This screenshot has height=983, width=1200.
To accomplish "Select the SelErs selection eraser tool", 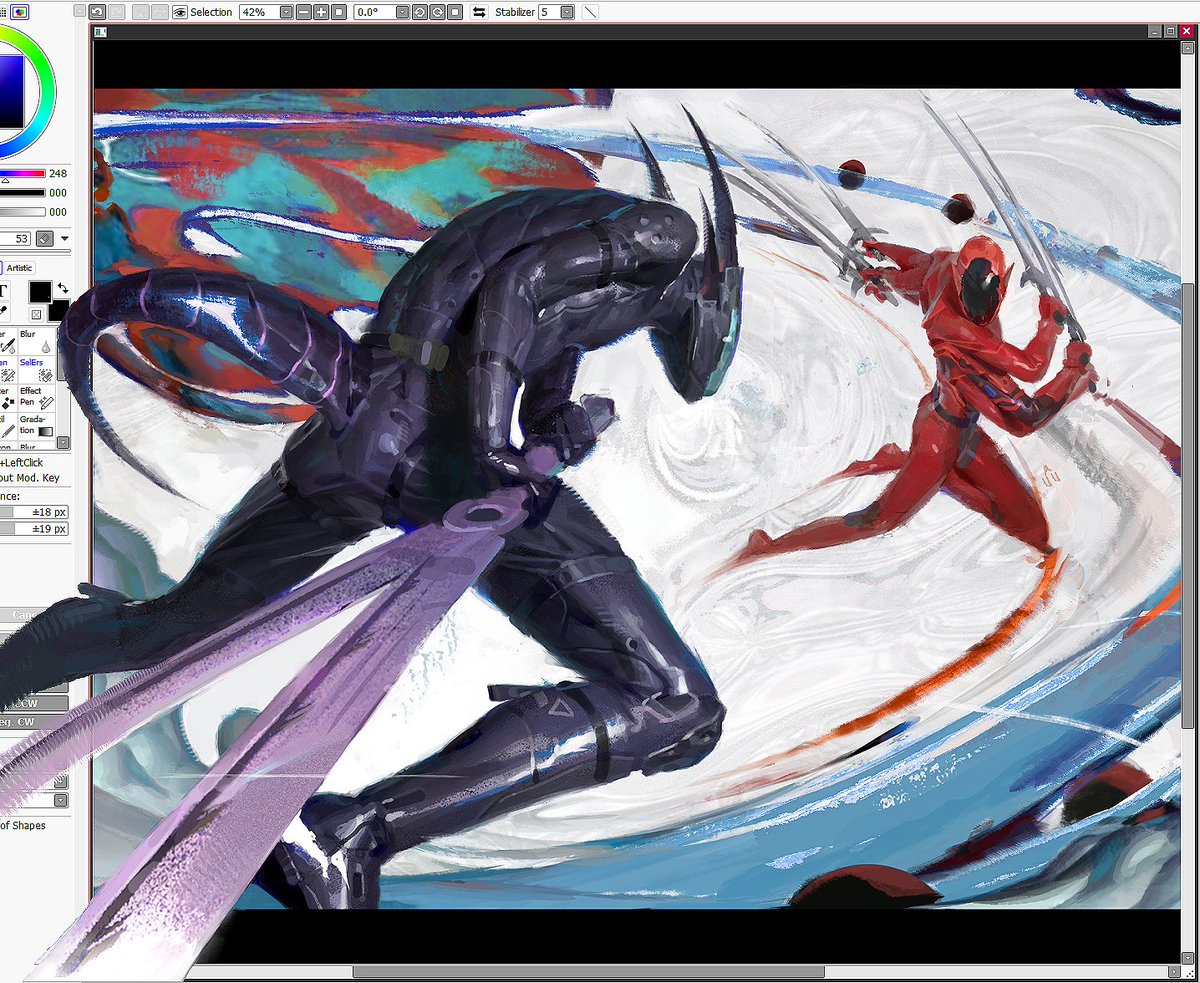I will click(37, 370).
